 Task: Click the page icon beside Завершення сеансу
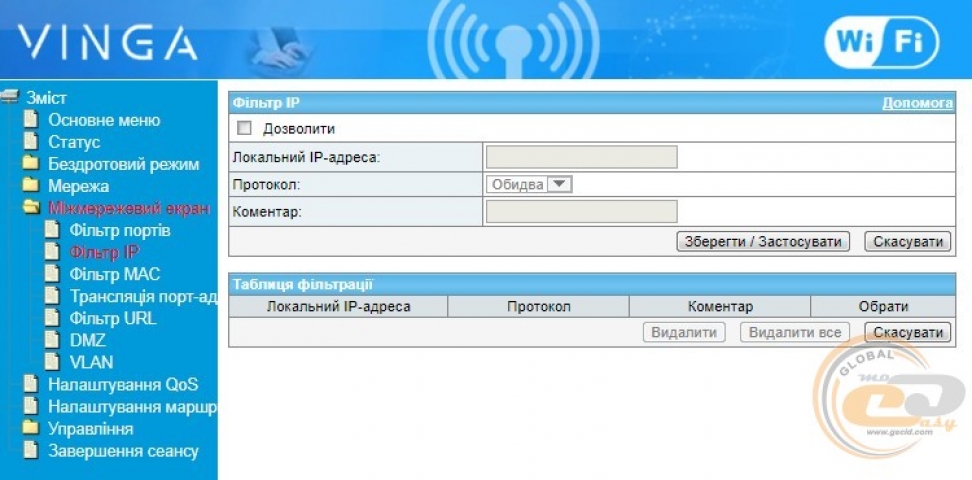click(30, 450)
